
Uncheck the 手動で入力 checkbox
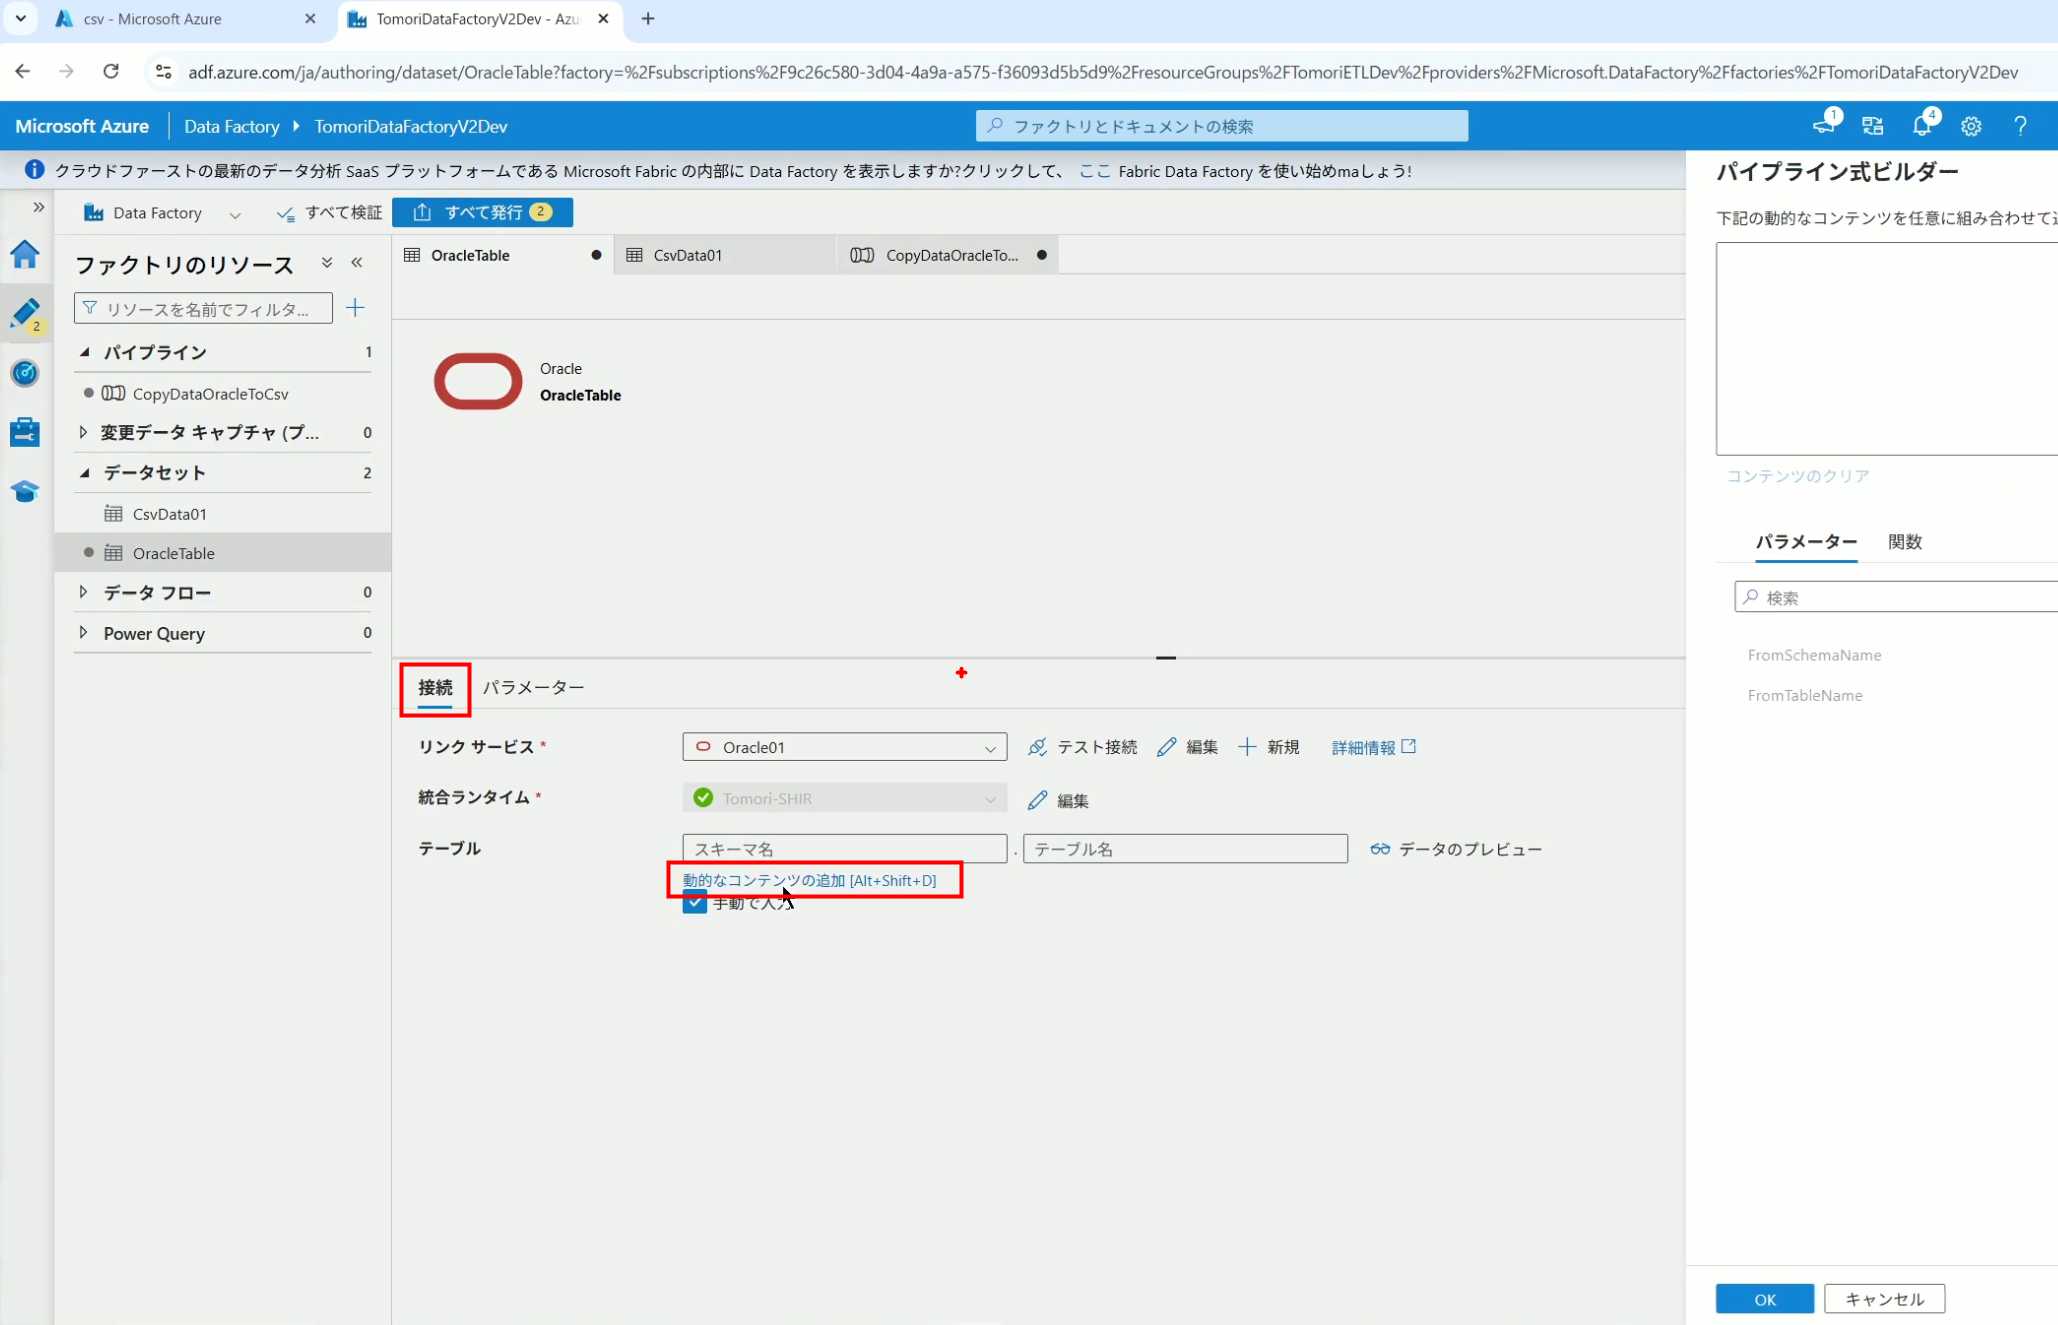pos(695,903)
